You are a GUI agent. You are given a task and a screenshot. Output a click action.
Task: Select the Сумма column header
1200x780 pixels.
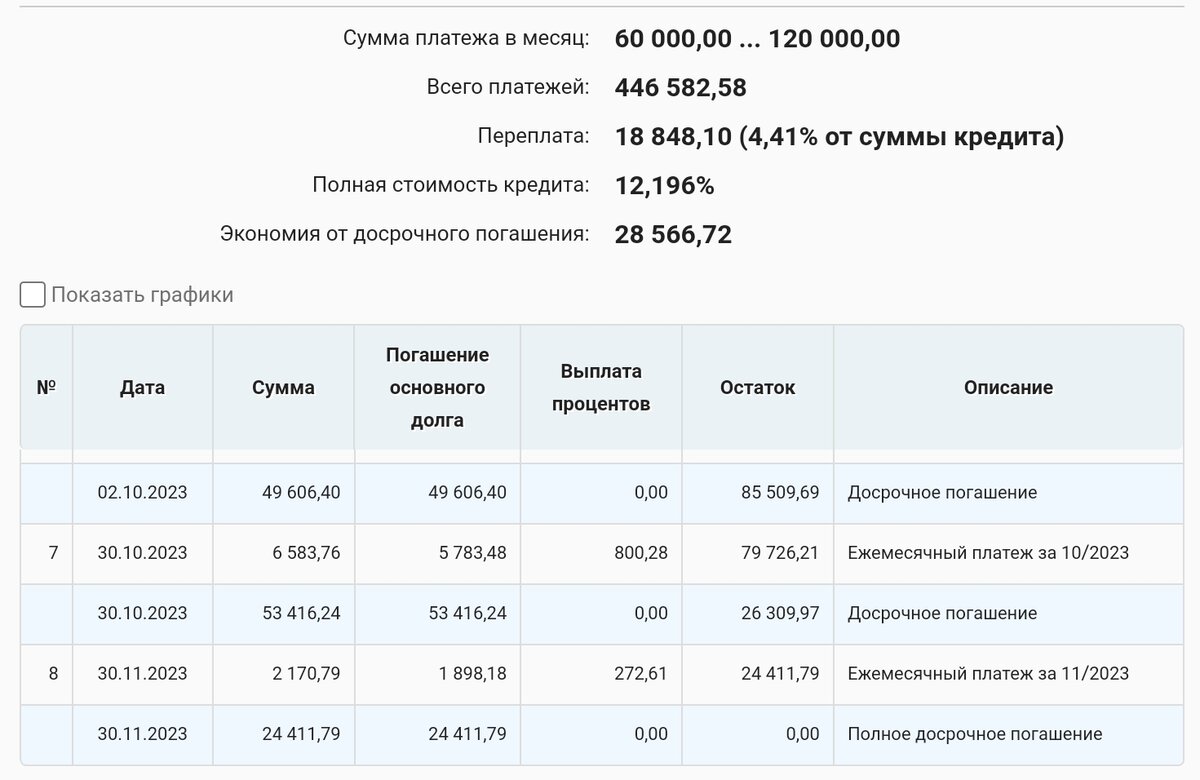pos(283,387)
